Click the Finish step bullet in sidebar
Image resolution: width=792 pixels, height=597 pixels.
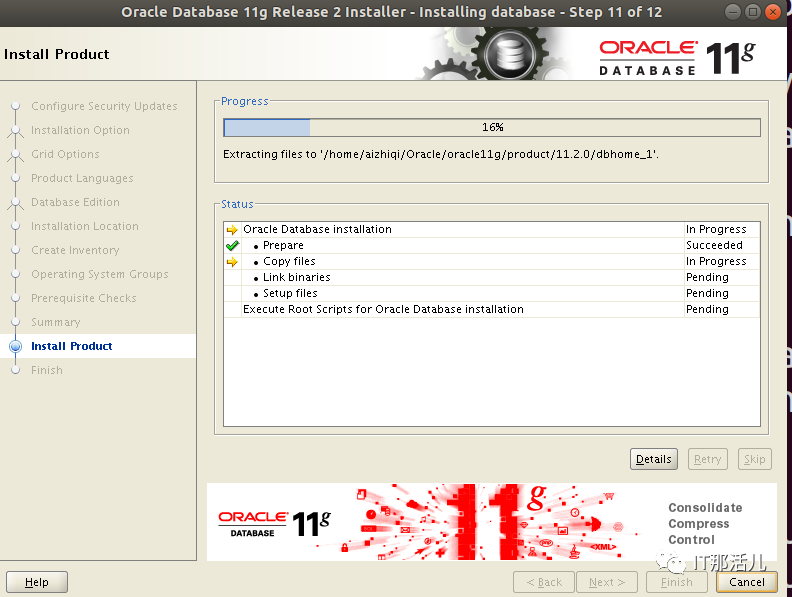tap(16, 370)
